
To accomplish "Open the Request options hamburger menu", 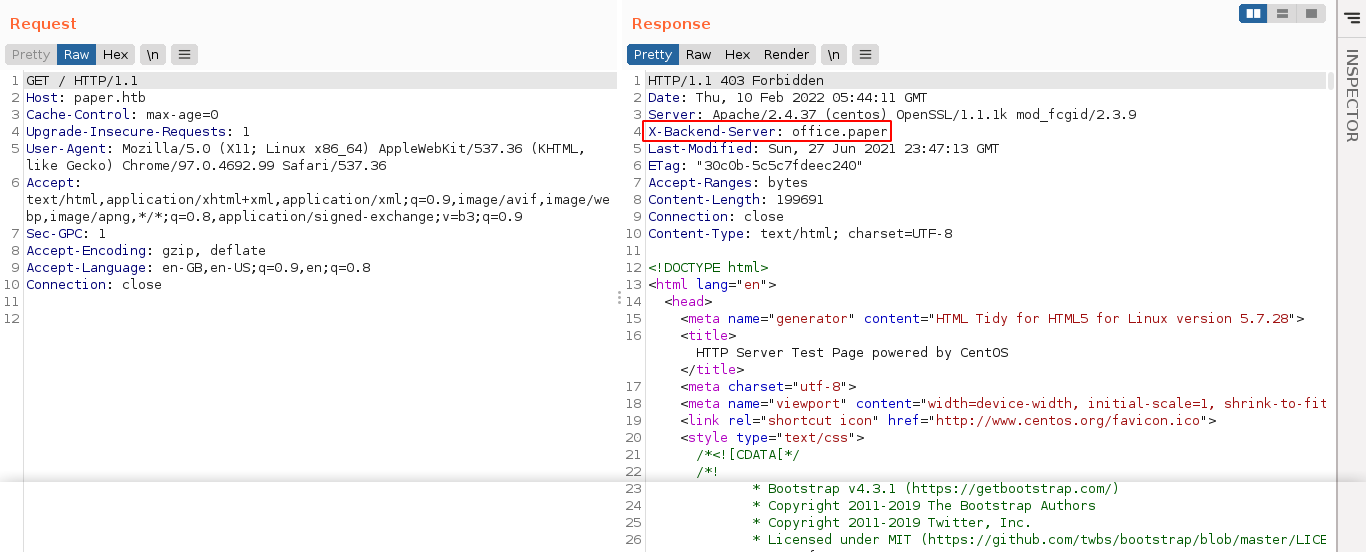I will 184,55.
